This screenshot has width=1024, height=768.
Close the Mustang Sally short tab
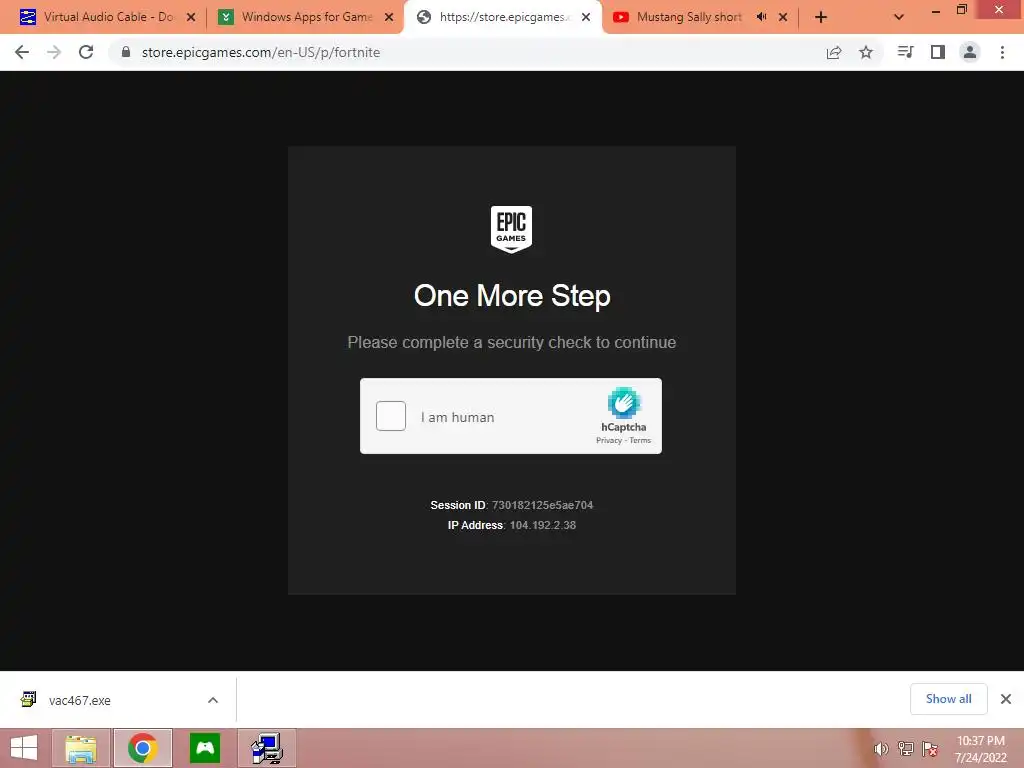click(783, 17)
